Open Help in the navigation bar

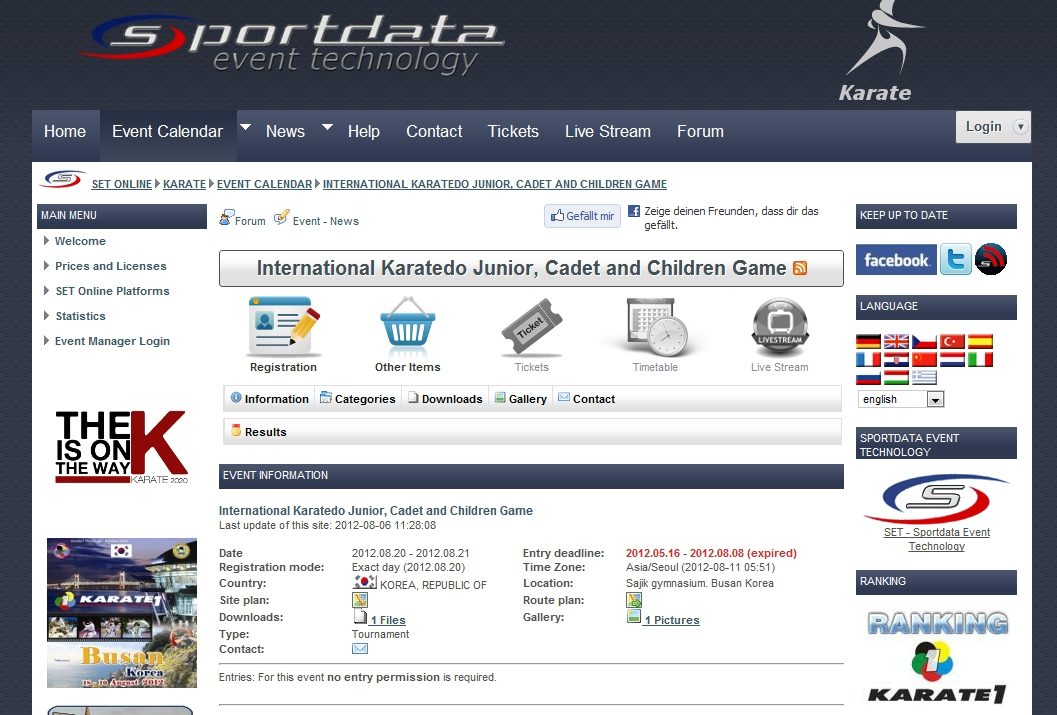(364, 131)
